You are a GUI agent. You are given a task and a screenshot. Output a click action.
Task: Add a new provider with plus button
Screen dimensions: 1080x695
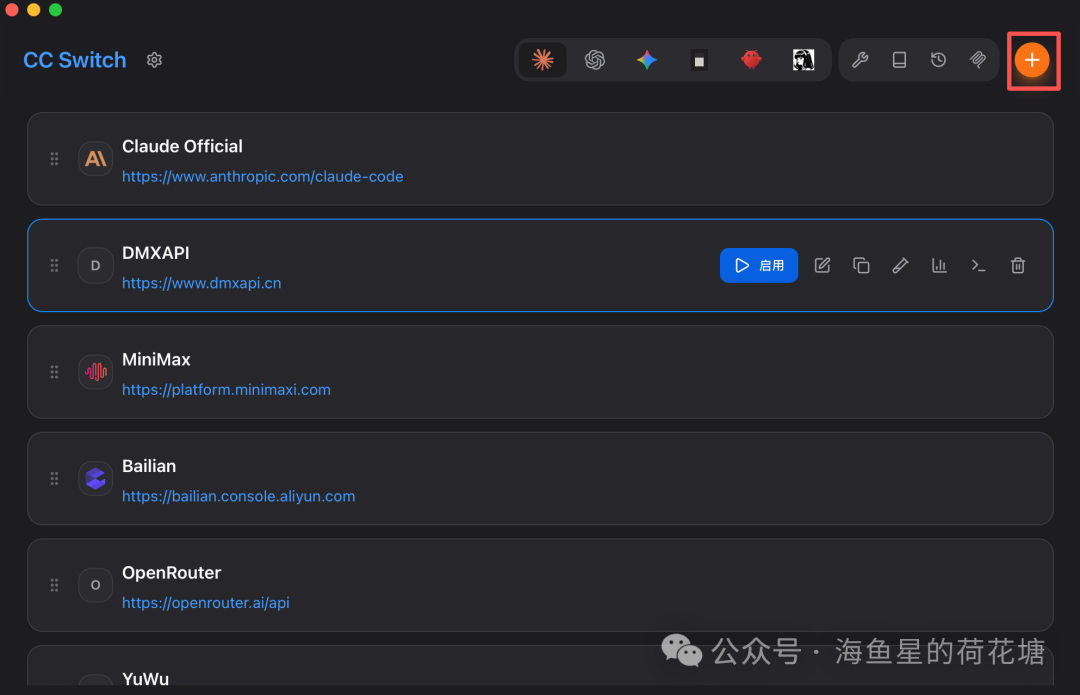point(1032,60)
